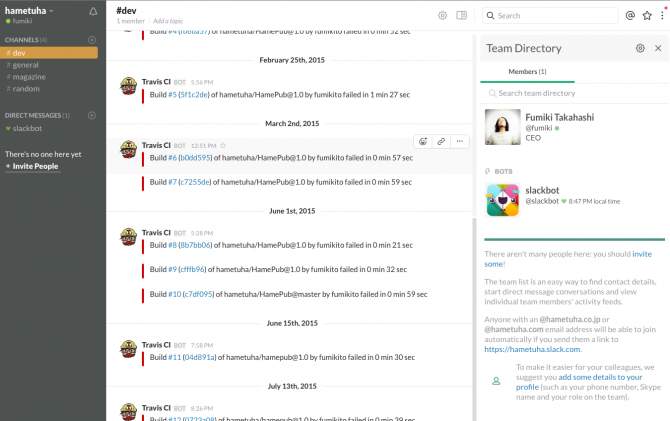The image size is (670, 421).
Task: Open Build #6 link
Action: (172, 158)
